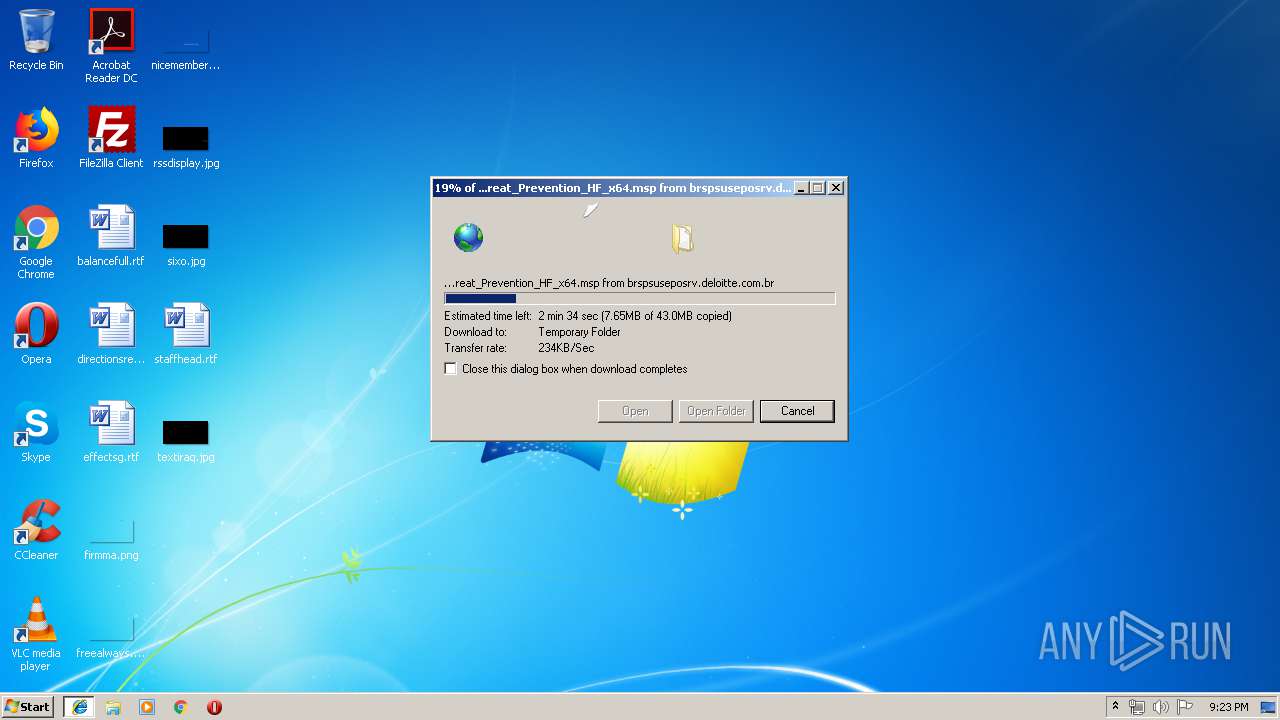Viewport: 1280px width, 720px height.
Task: Open the volume control tray icon
Action: pyautogui.click(x=1161, y=707)
